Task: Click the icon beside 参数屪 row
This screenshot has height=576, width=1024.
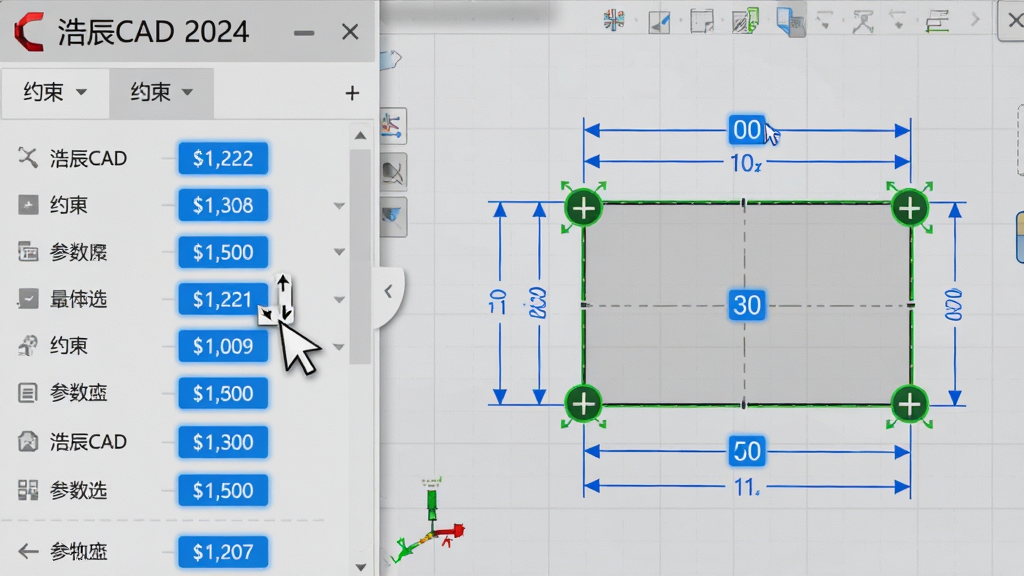Action: tap(27, 251)
